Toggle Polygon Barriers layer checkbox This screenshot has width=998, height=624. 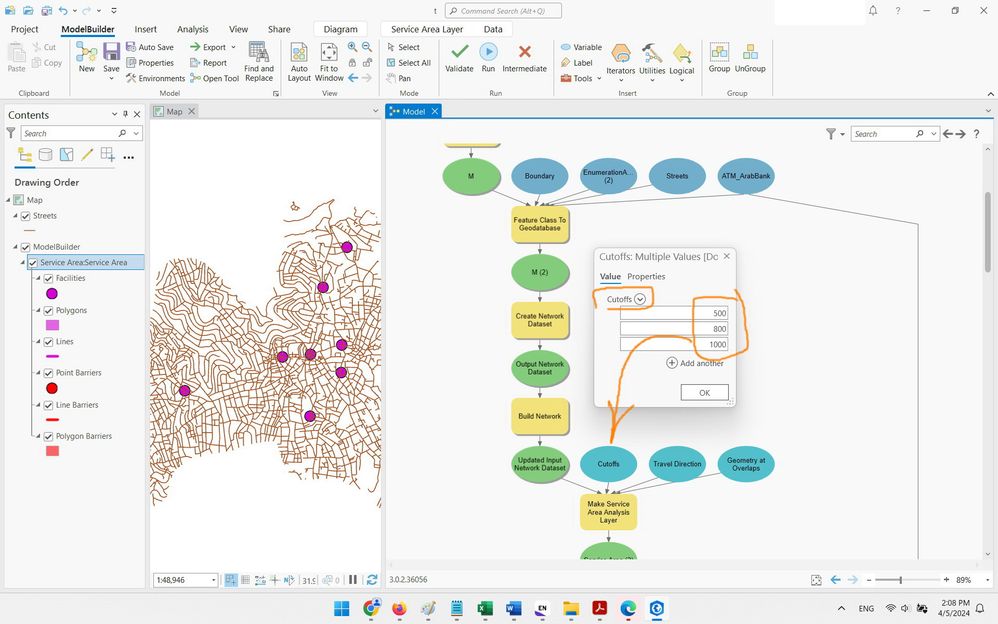(x=48, y=436)
